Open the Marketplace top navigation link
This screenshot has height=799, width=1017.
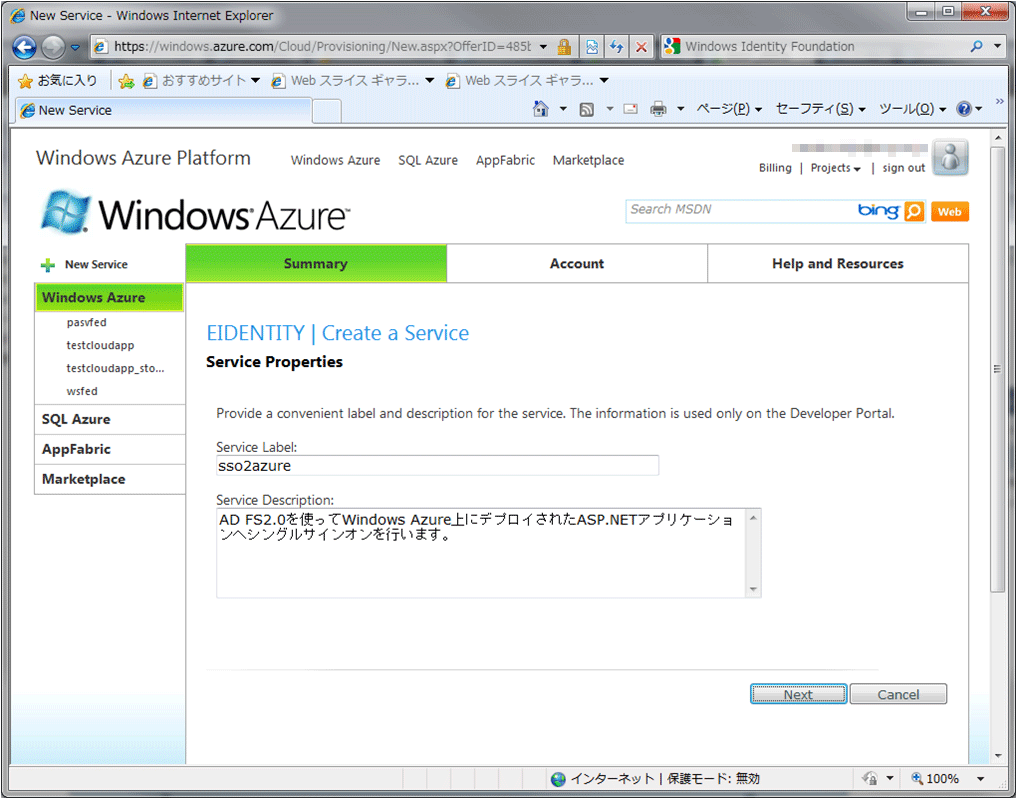coord(588,160)
